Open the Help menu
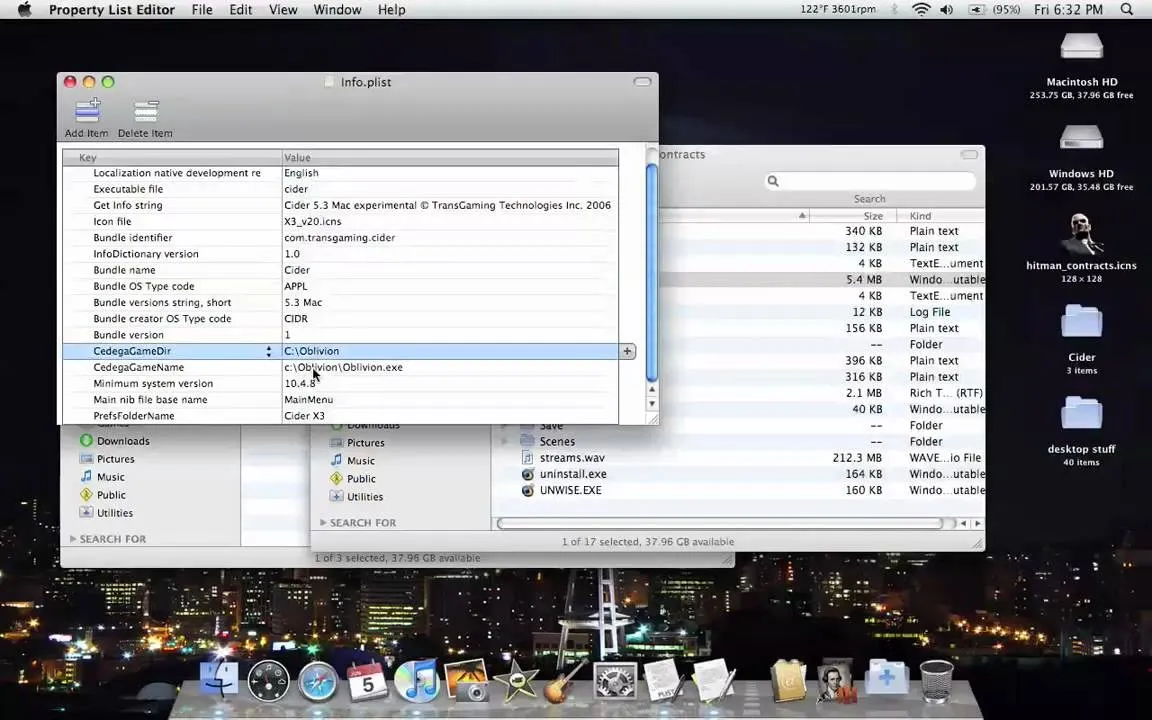1152x720 pixels. pos(392,10)
